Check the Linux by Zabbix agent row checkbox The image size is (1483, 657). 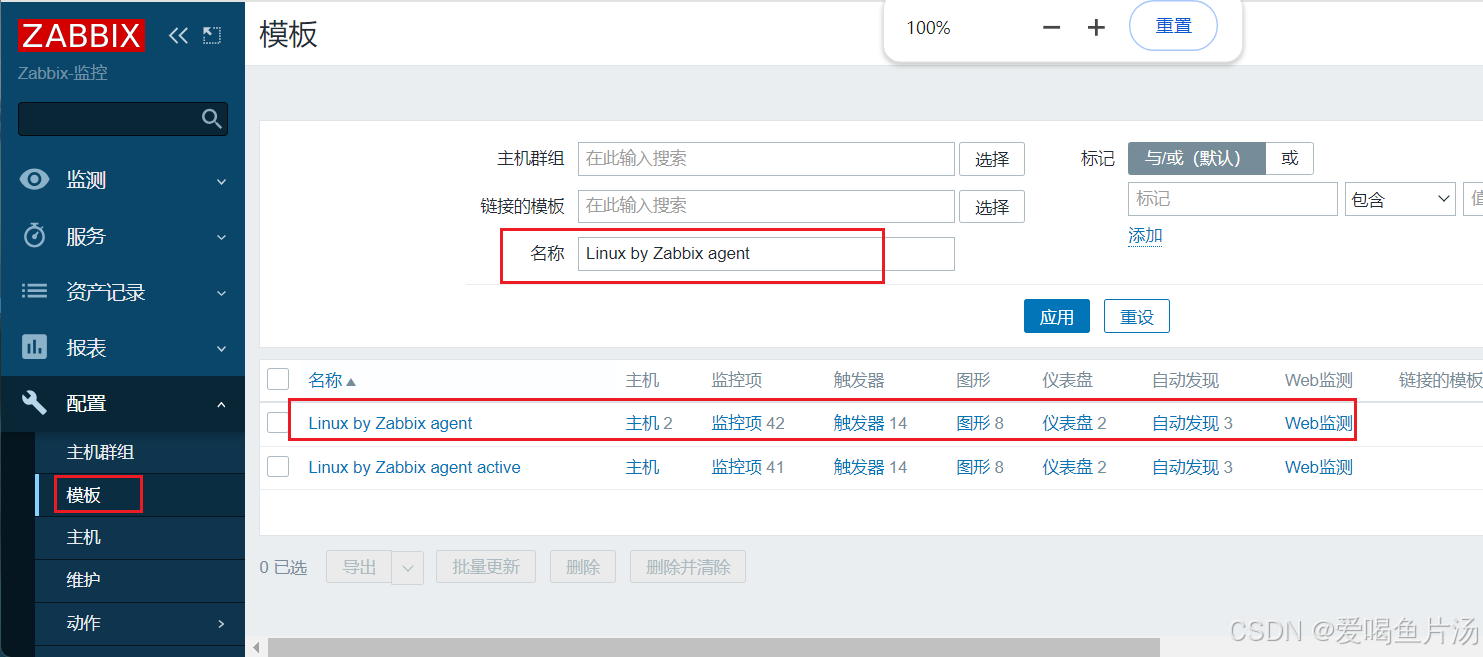[x=278, y=423]
